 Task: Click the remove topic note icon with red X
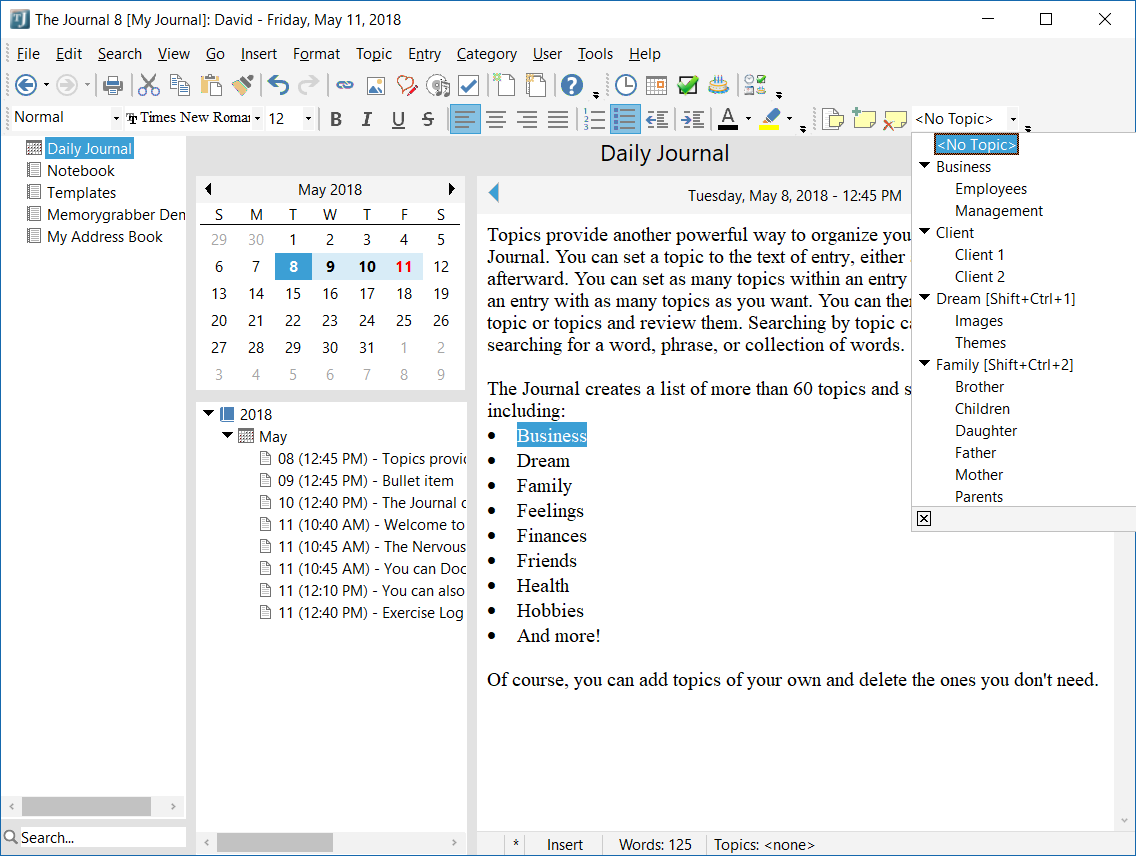[x=895, y=119]
